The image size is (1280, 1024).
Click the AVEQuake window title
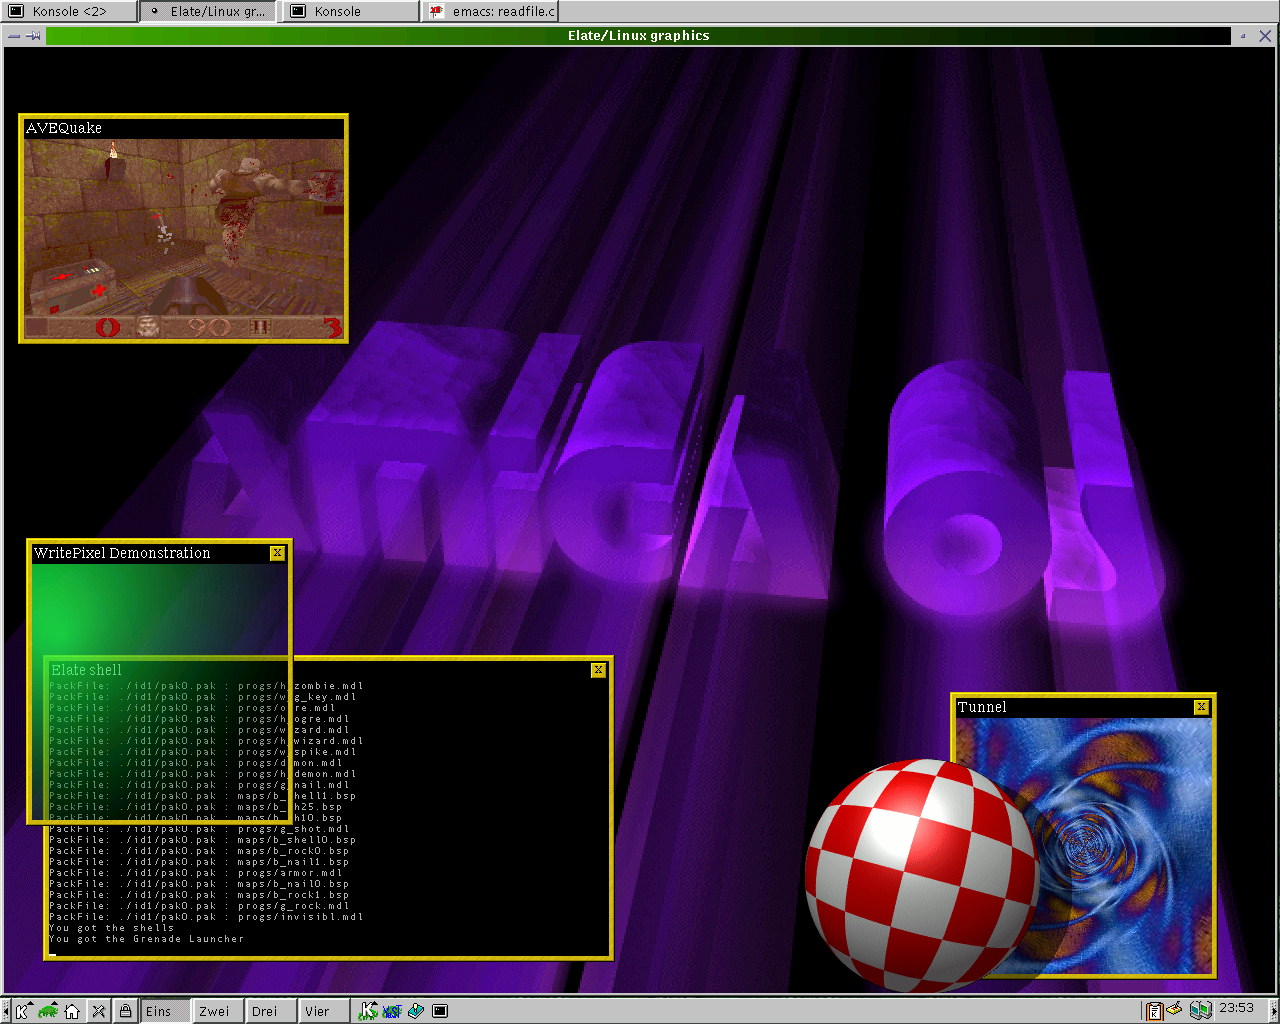click(x=64, y=128)
